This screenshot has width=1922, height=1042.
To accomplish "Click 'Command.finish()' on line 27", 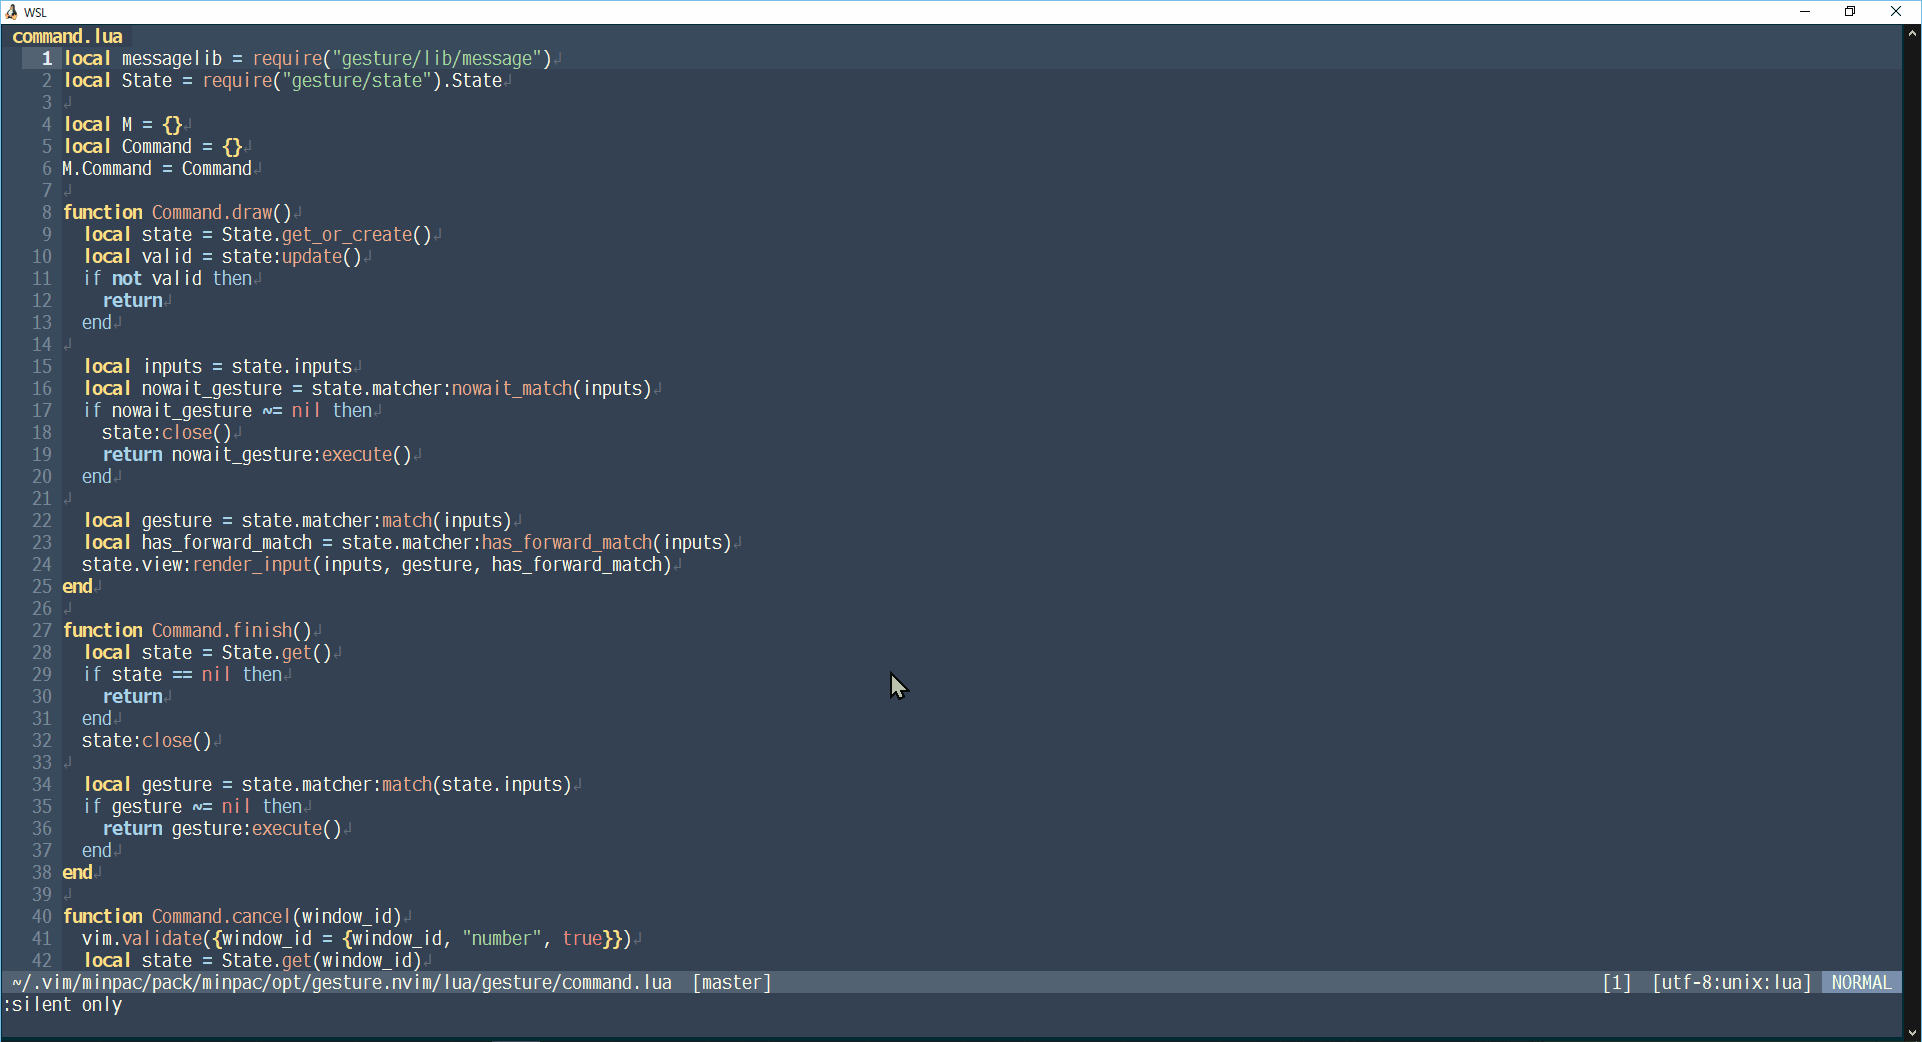I will (x=232, y=631).
